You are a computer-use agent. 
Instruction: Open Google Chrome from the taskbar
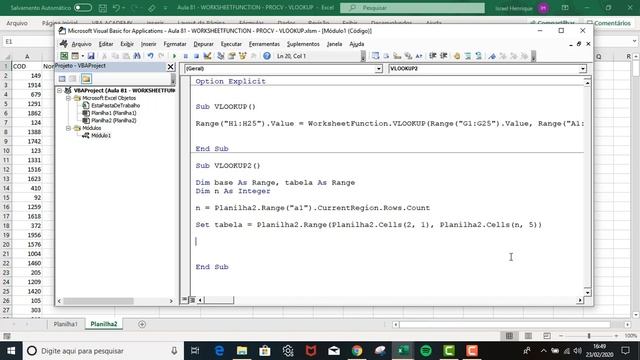[357, 351]
